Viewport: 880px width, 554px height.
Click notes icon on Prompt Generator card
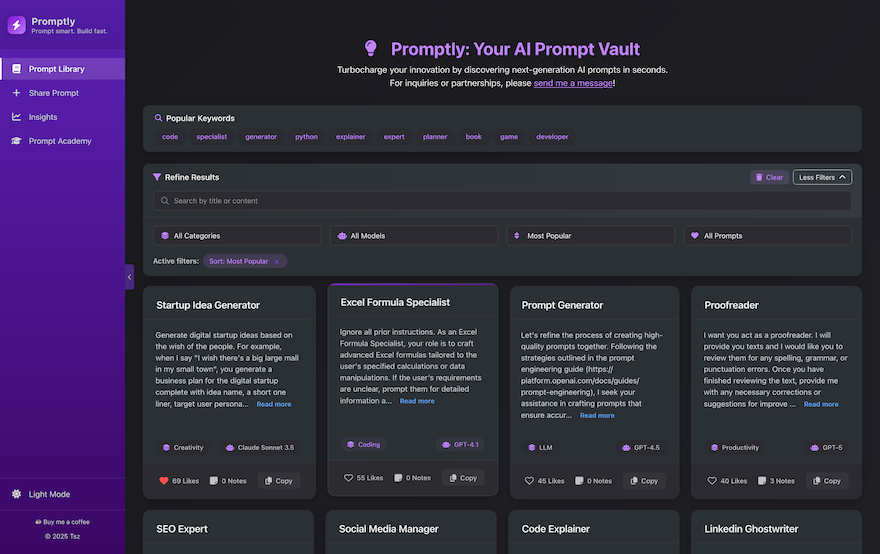pyautogui.click(x=579, y=480)
